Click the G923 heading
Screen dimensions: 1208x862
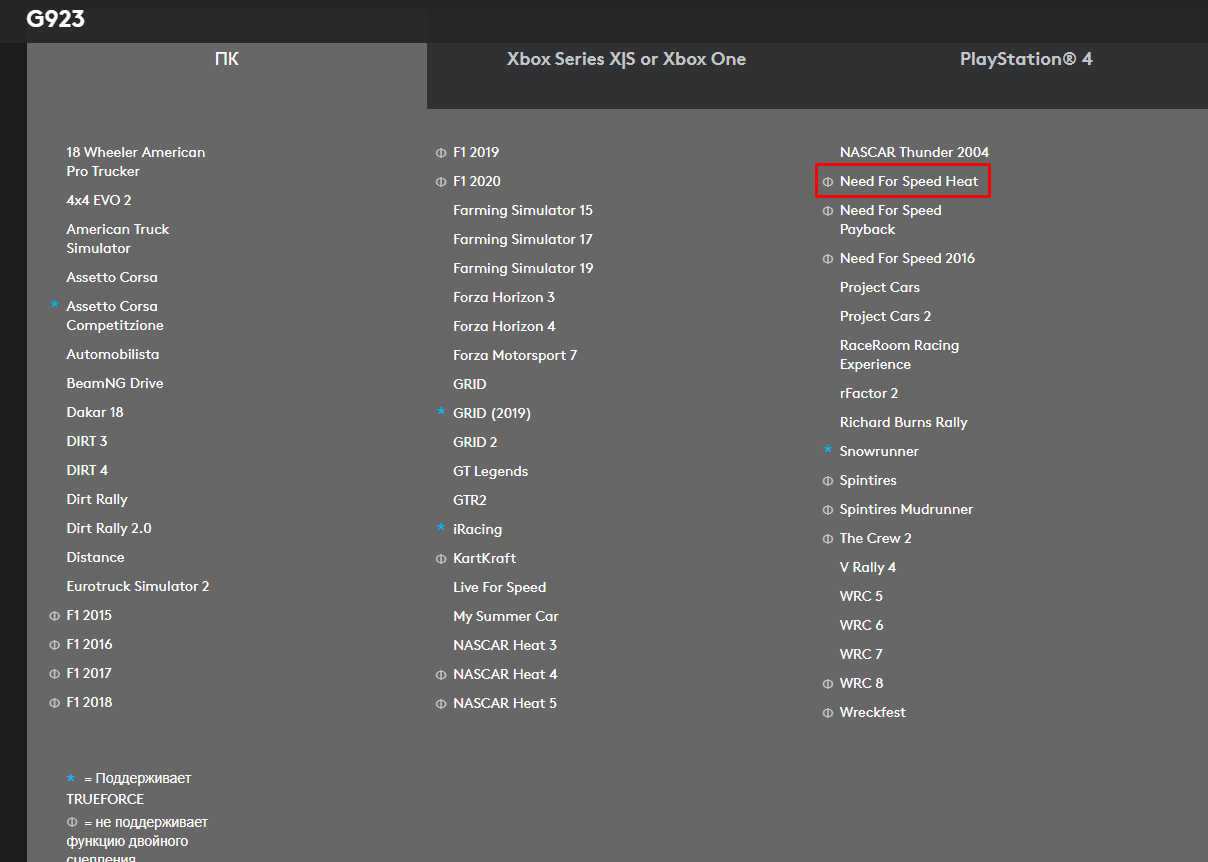(x=56, y=19)
